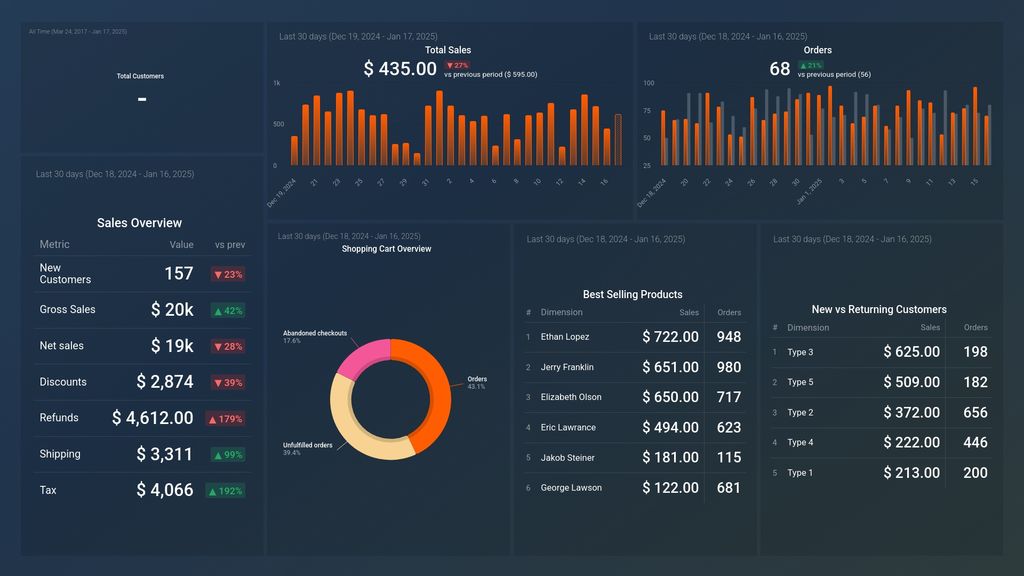Select the Jakob Steiner product row
This screenshot has height=576, width=1024.
click(x=633, y=458)
